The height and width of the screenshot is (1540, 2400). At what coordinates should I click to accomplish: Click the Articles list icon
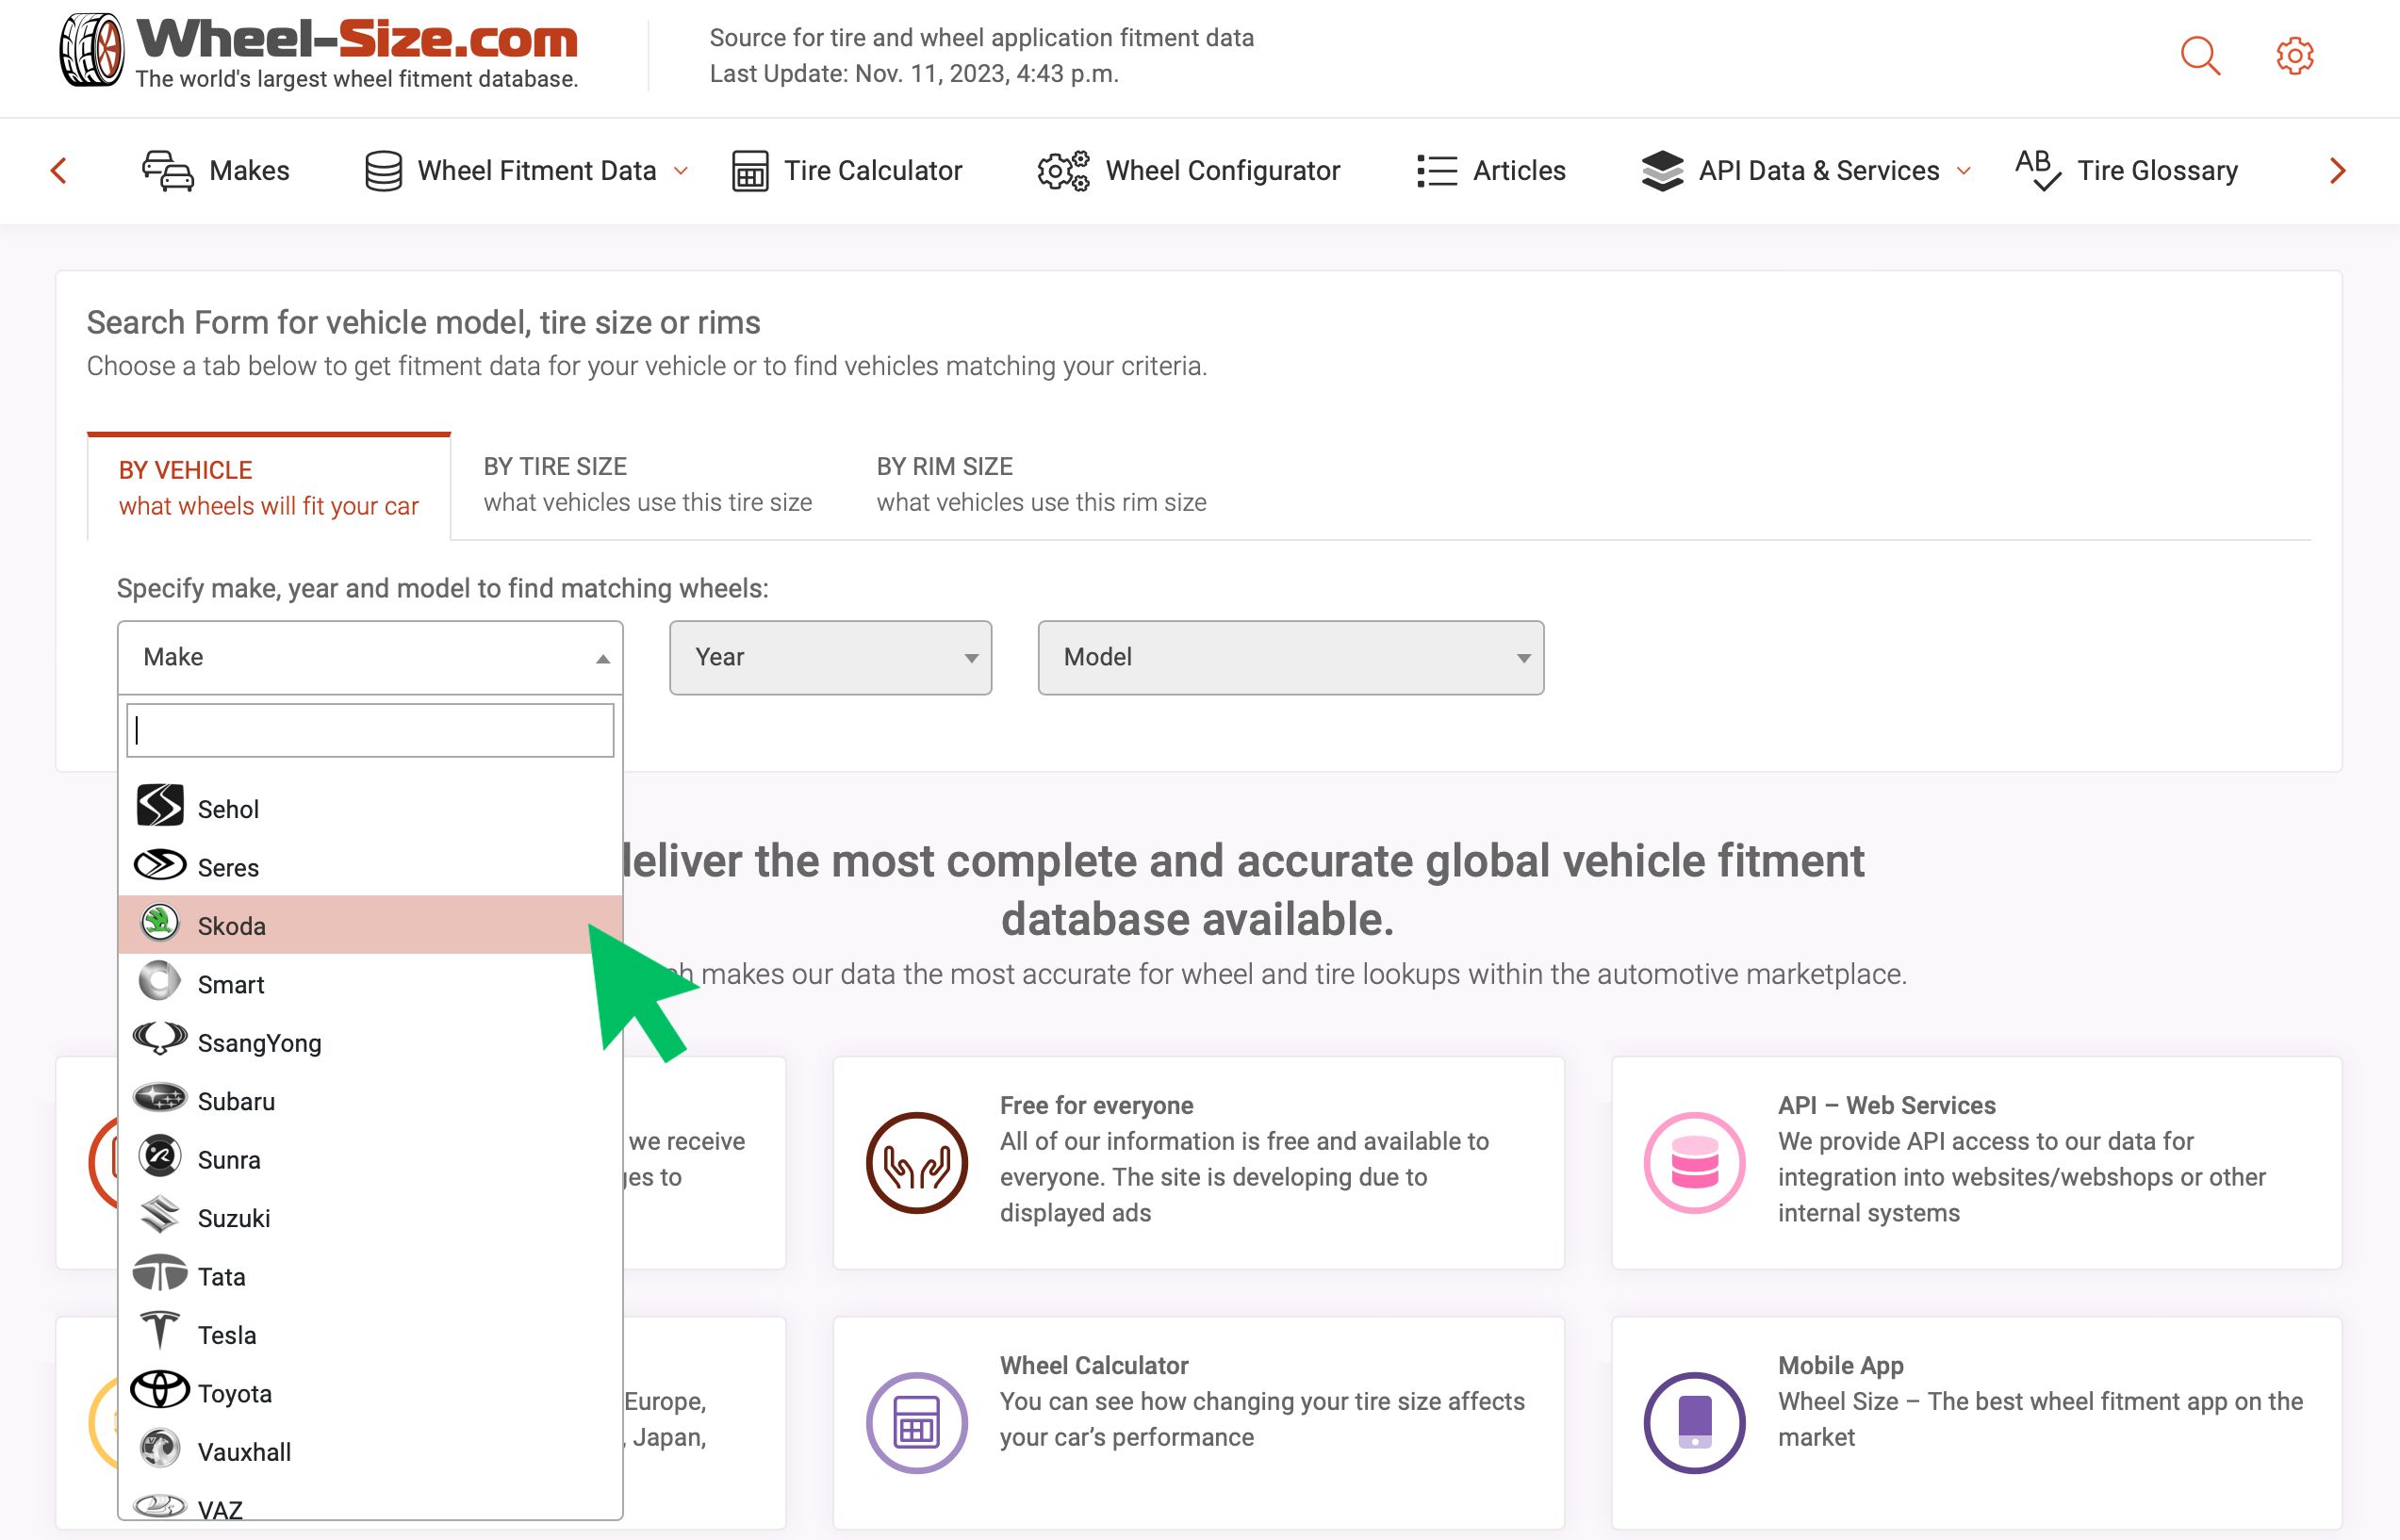1437,171
